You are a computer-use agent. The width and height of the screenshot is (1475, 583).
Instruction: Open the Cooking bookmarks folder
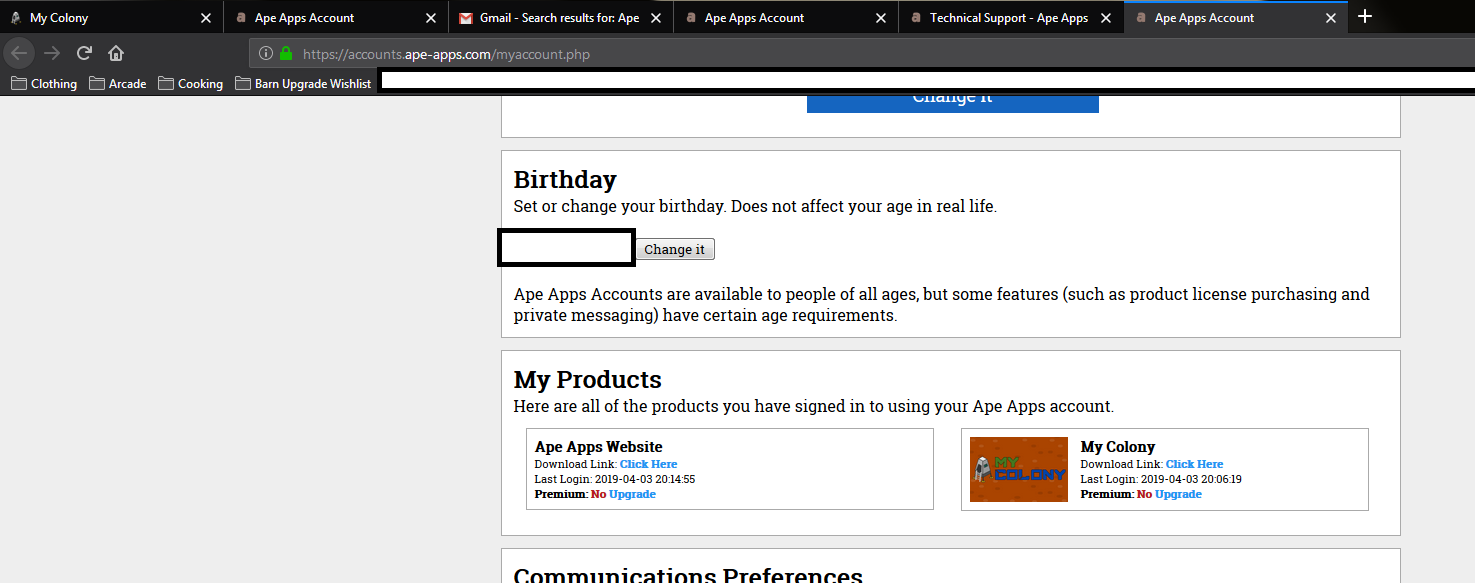(190, 84)
